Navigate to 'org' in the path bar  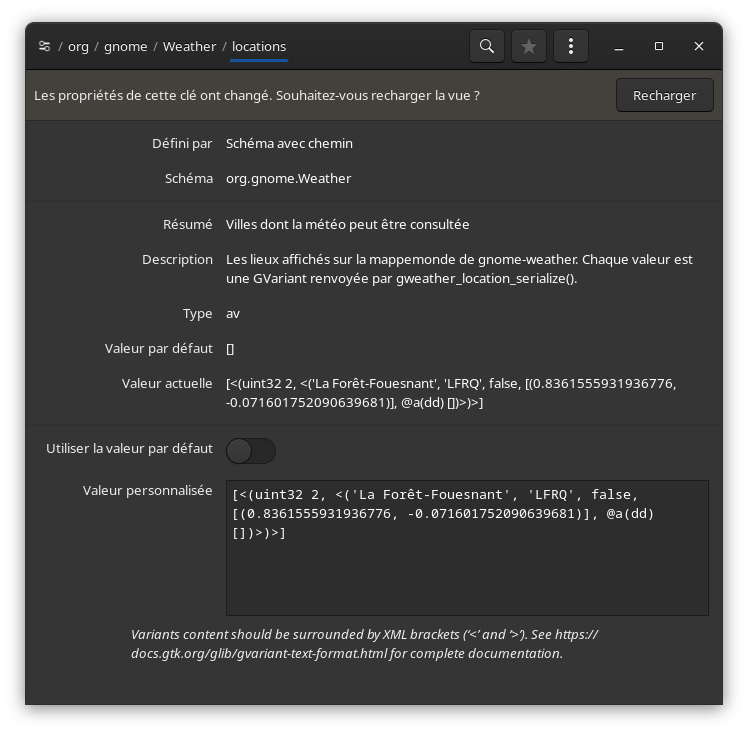[78, 46]
